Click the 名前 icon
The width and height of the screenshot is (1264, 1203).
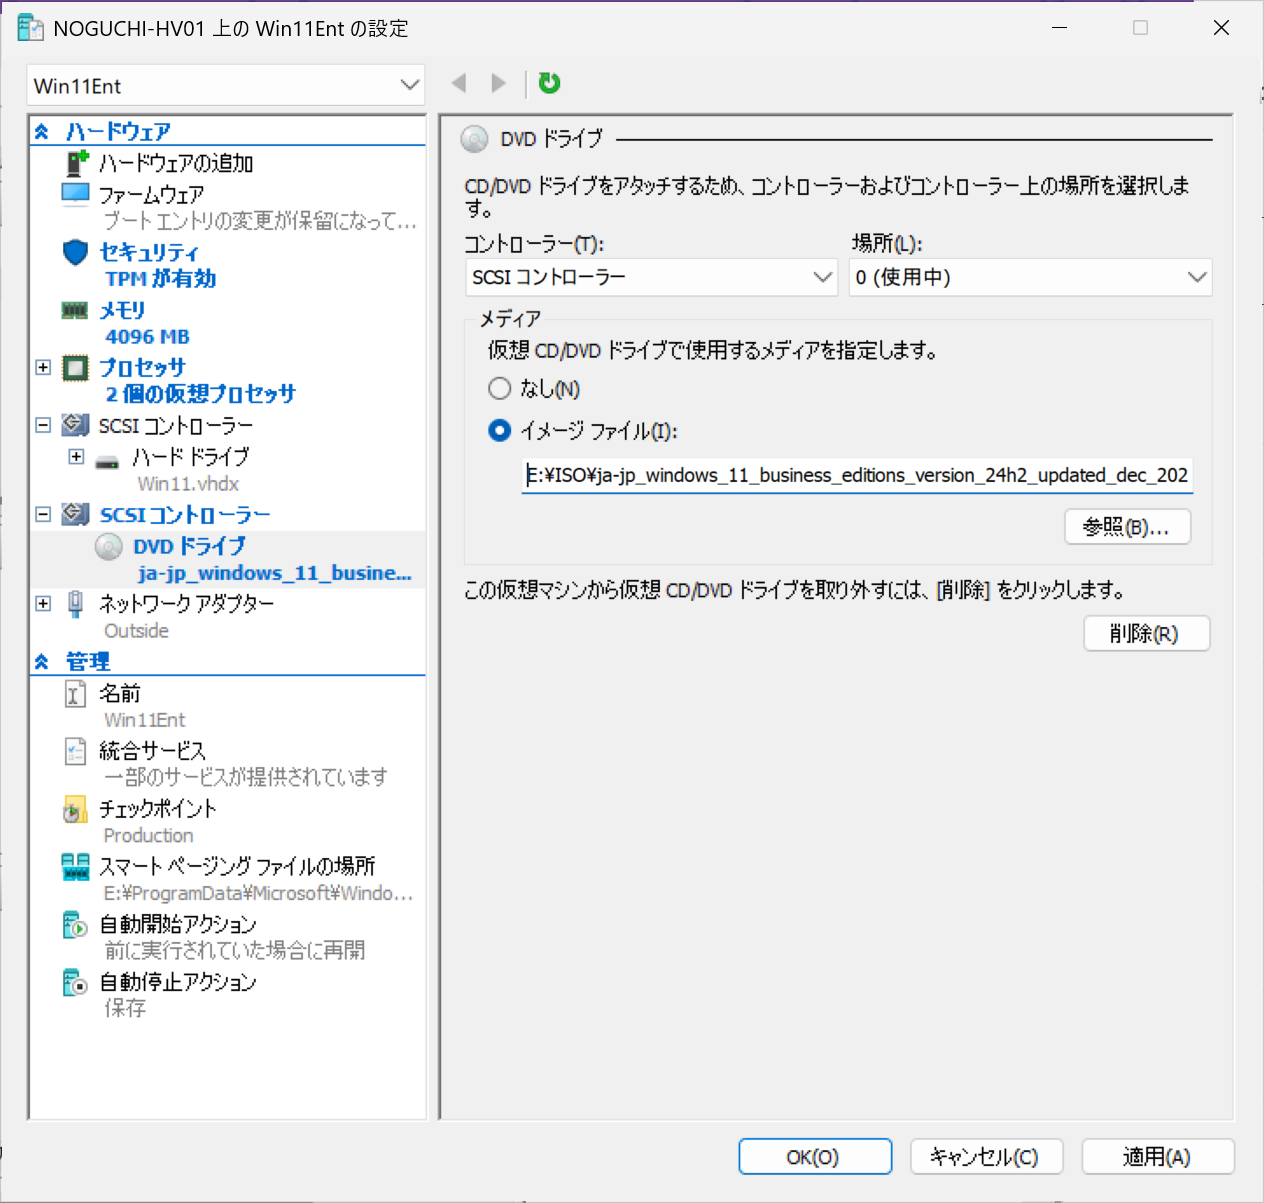pos(75,693)
